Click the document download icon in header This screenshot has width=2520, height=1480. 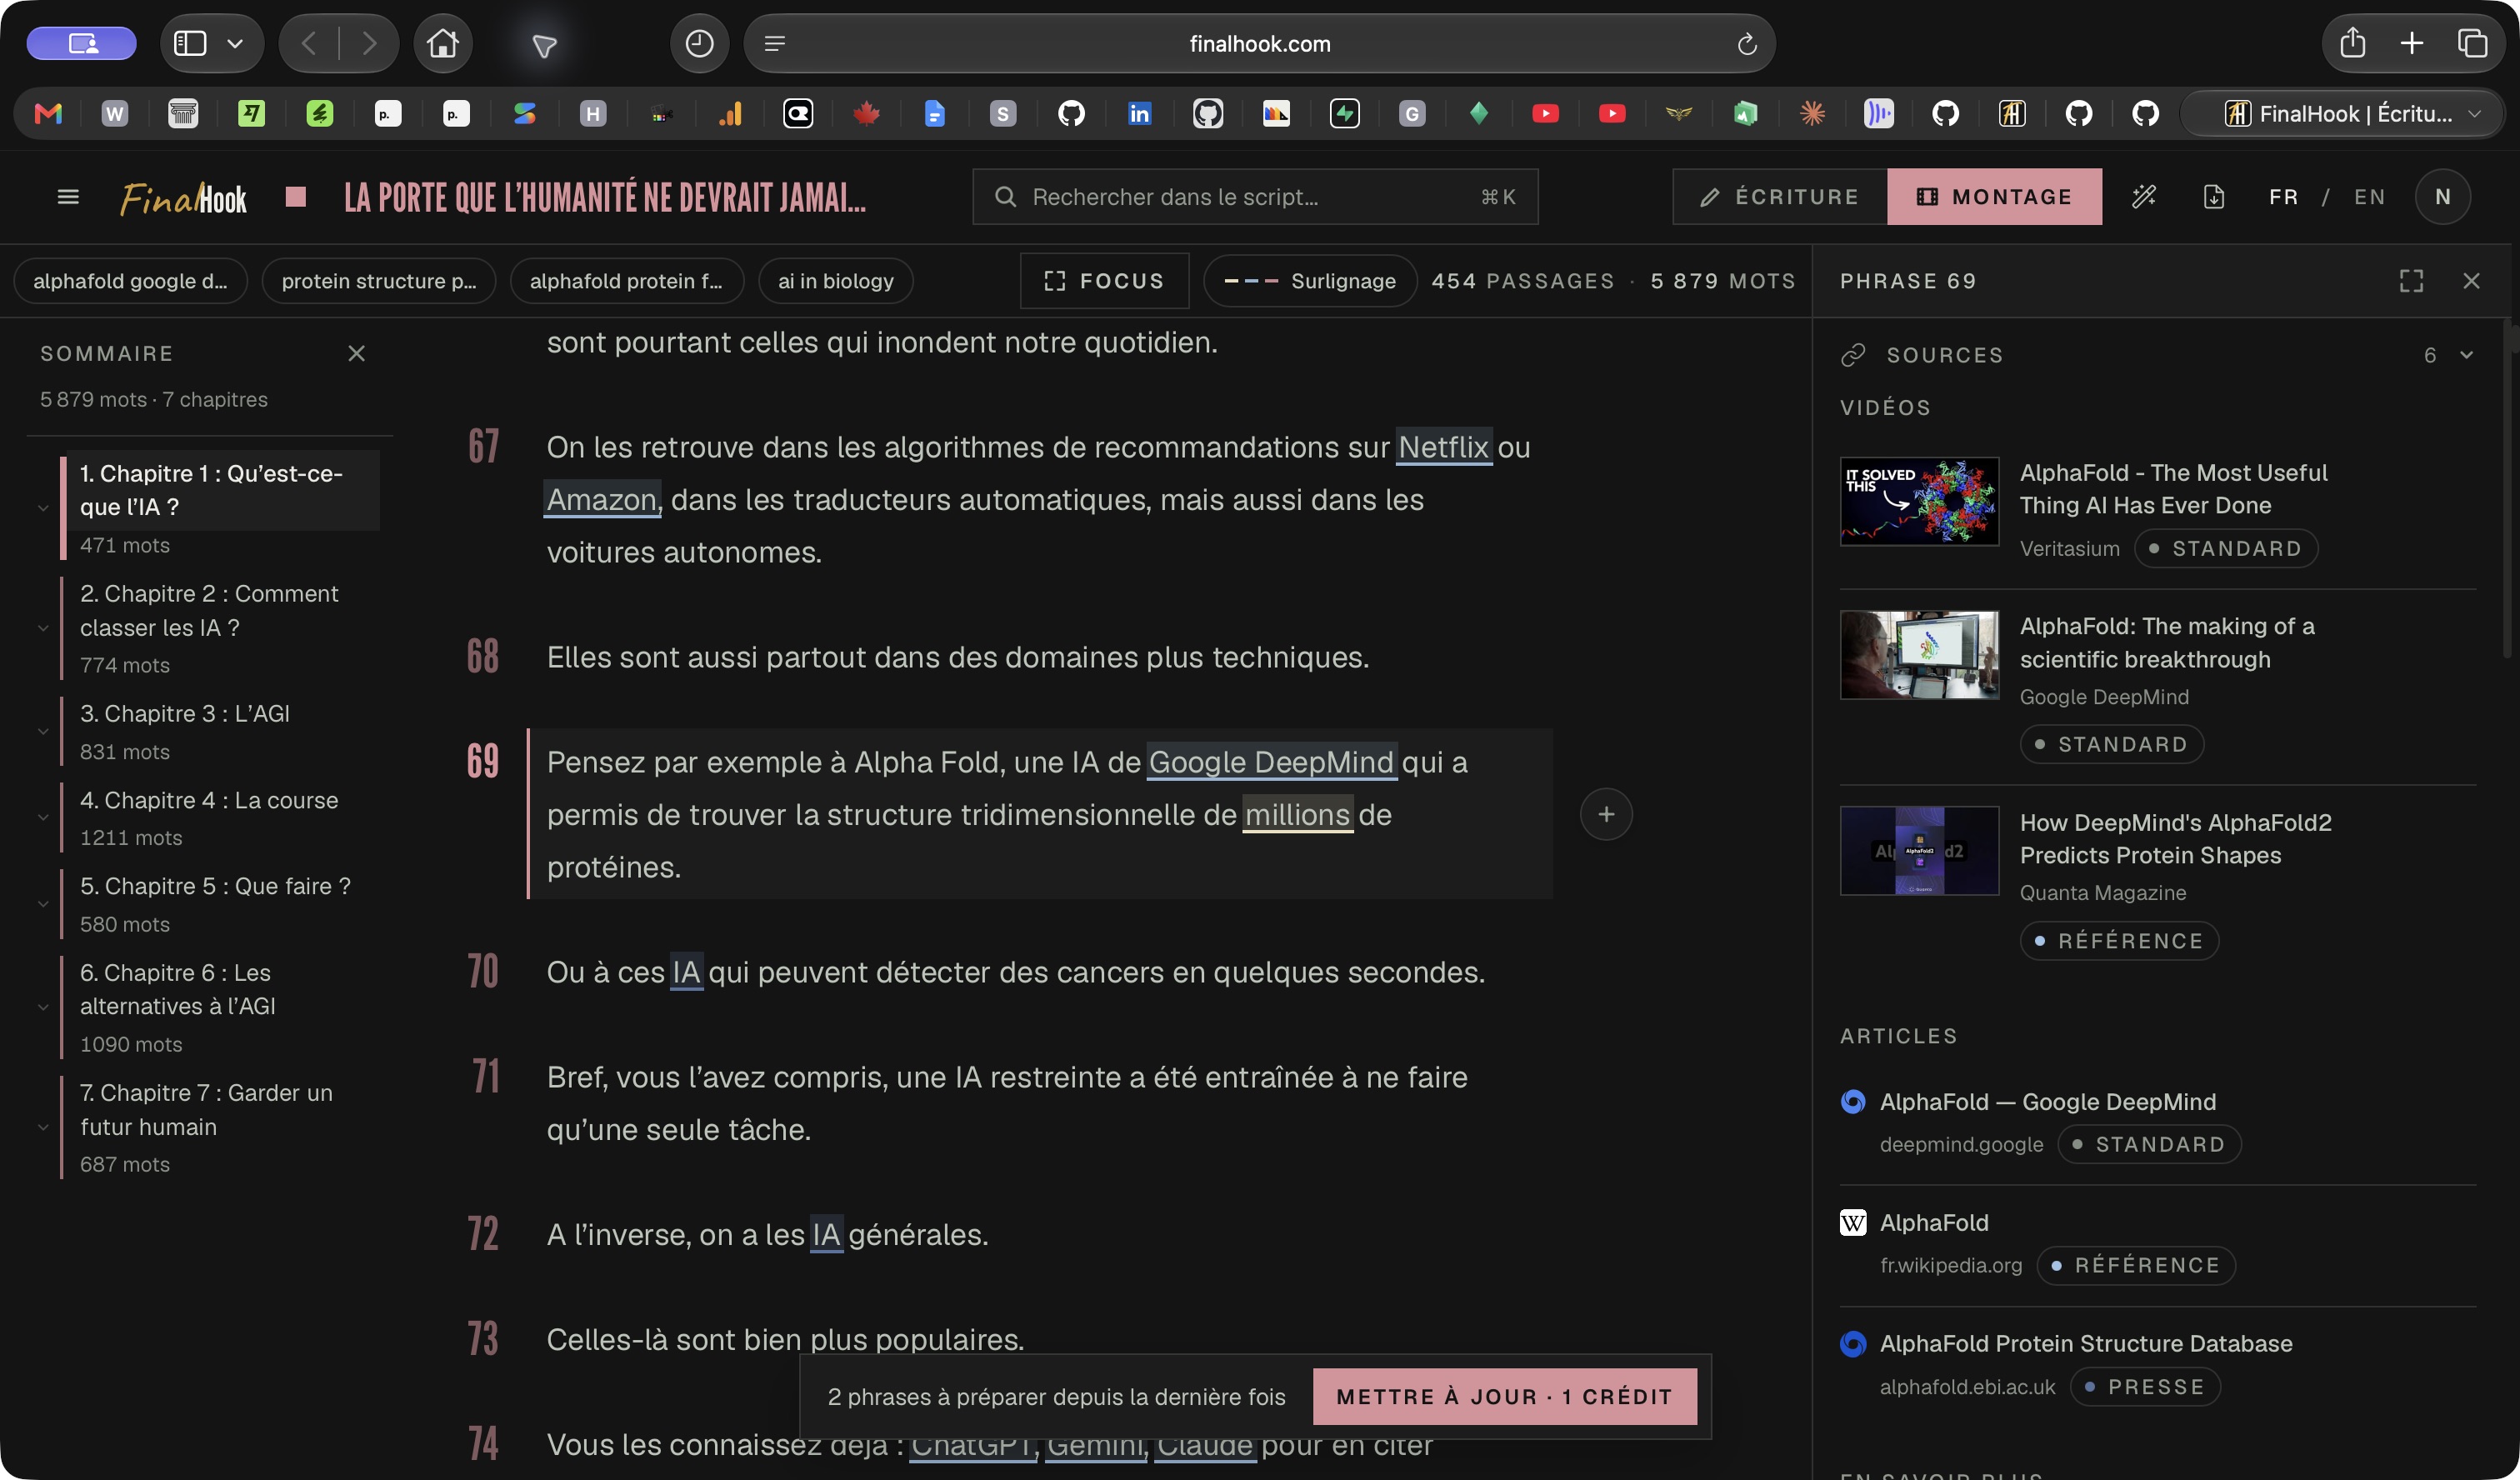2214,197
